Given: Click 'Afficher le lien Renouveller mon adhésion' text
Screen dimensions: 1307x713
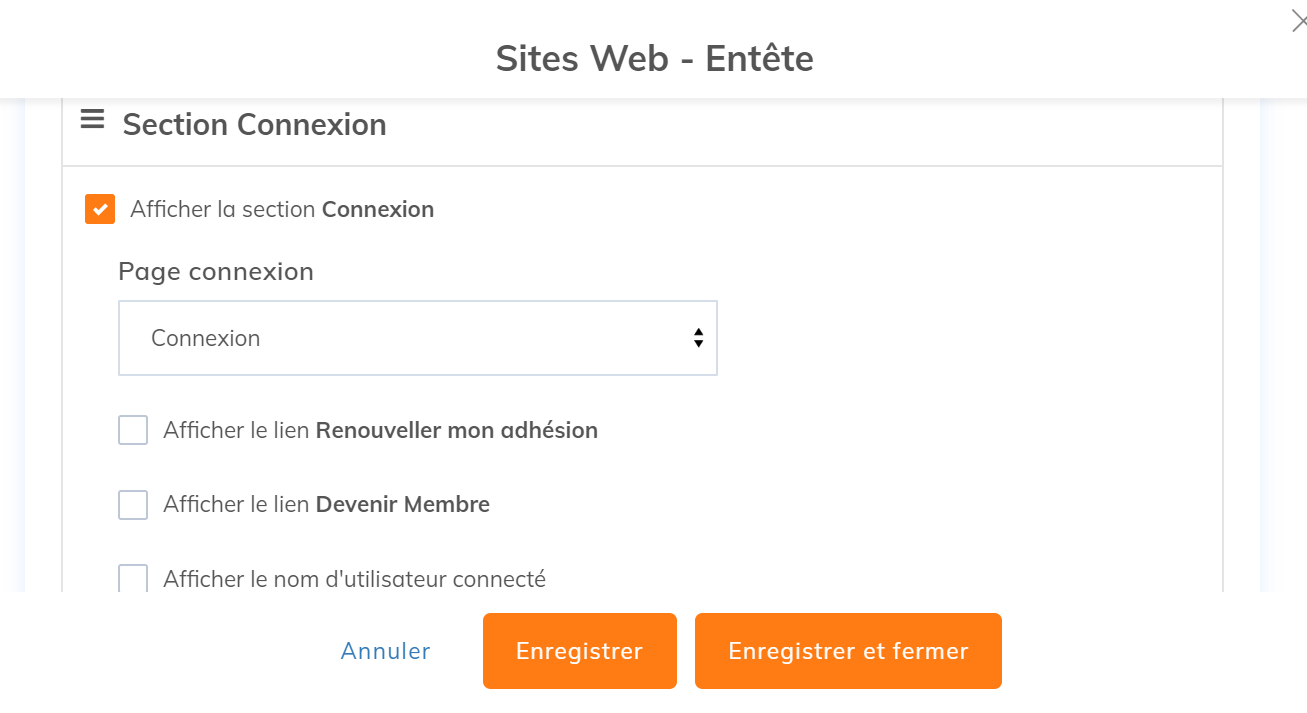Looking at the screenshot, I should click(380, 431).
